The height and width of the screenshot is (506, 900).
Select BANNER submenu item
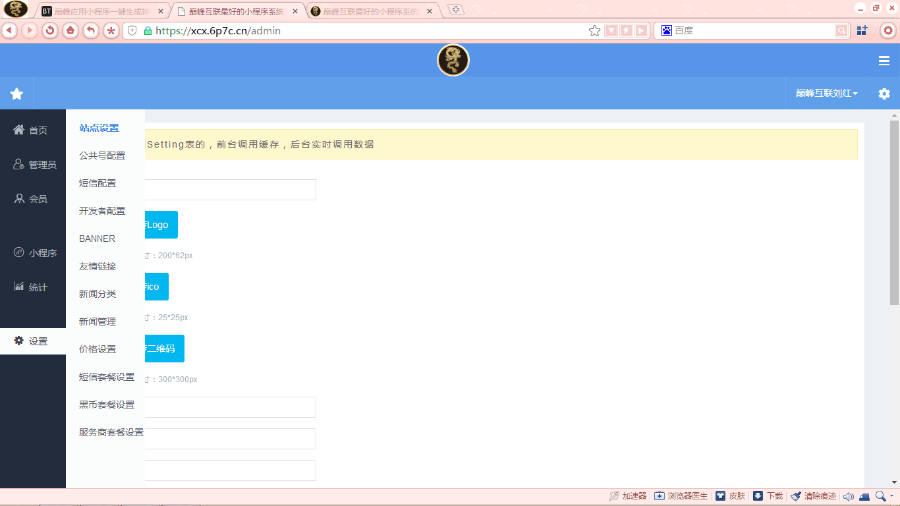coord(97,239)
